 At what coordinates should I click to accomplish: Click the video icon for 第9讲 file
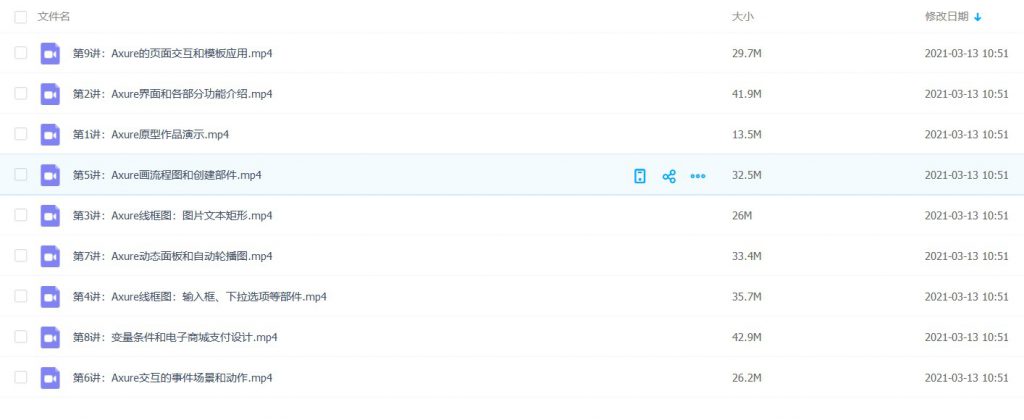50,53
